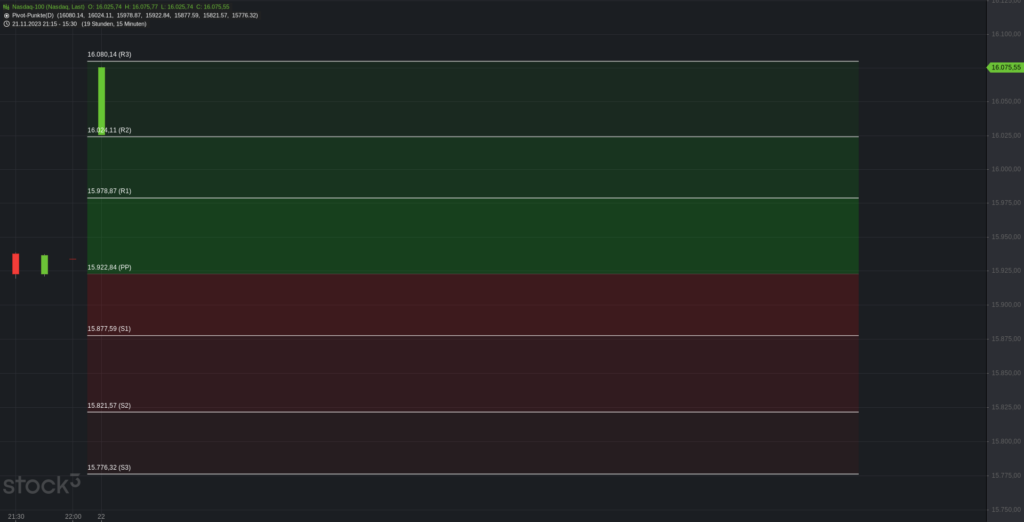The width and height of the screenshot is (1024, 522).
Task: Select the 15.978,87 (R1) pivot line label
Action: coord(109,191)
